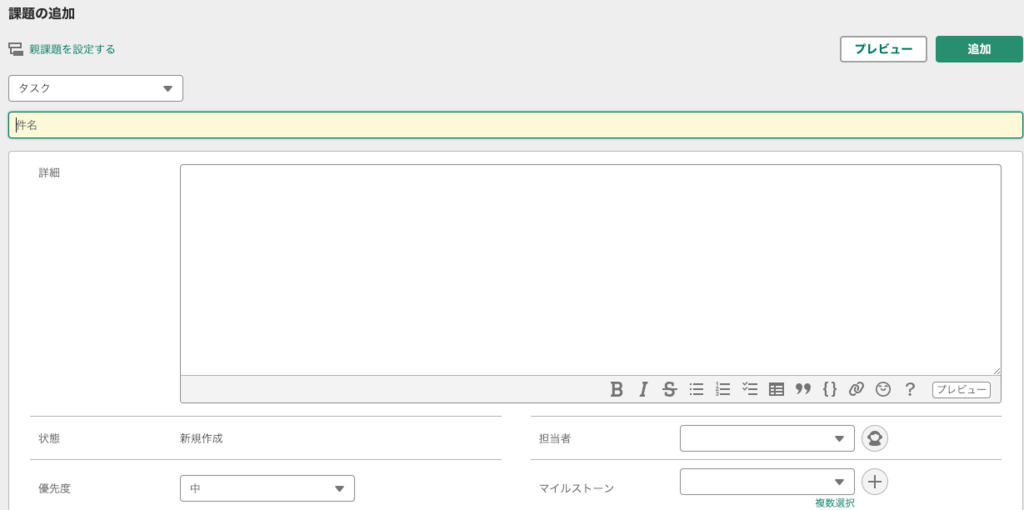Viewport: 1024px width, 510px height.
Task: Open formatting help question mark icon
Action: pyautogui.click(x=910, y=390)
